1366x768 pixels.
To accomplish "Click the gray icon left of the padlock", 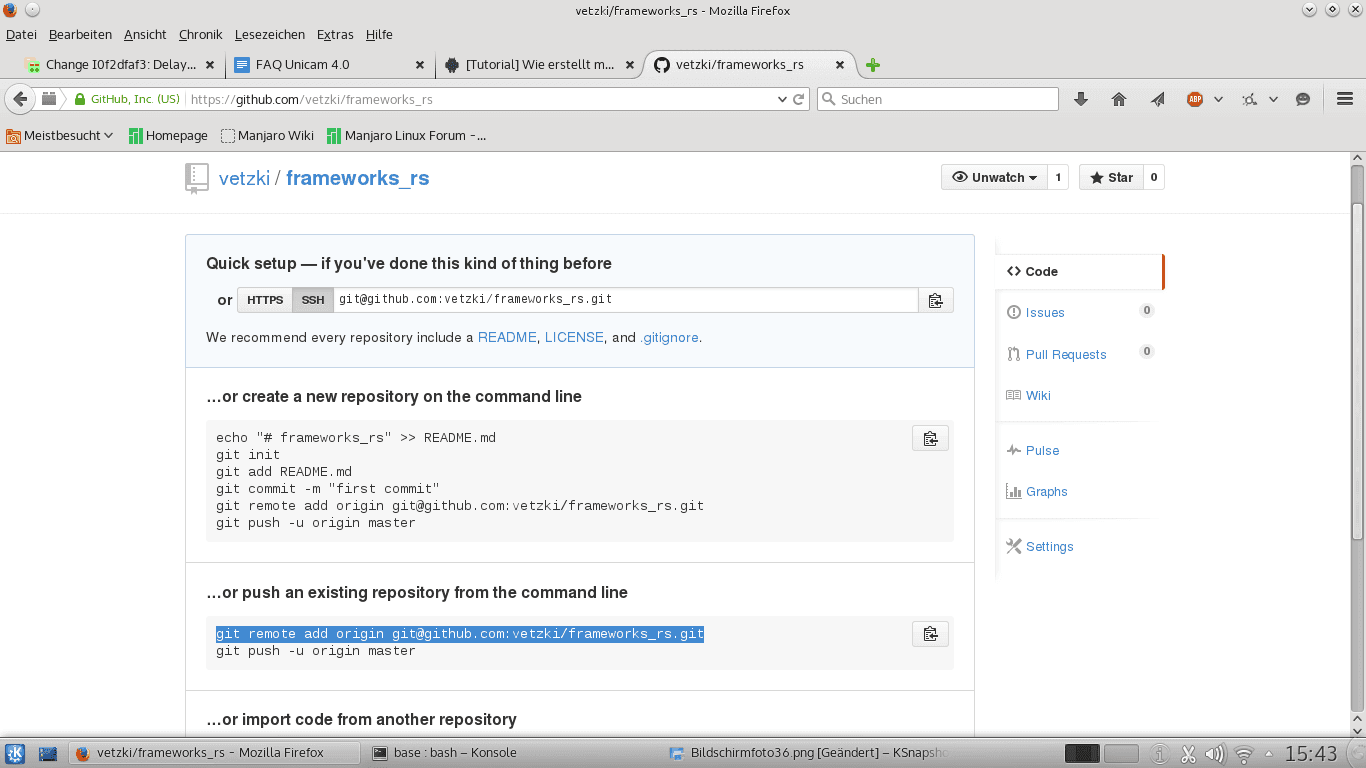I will point(49,99).
